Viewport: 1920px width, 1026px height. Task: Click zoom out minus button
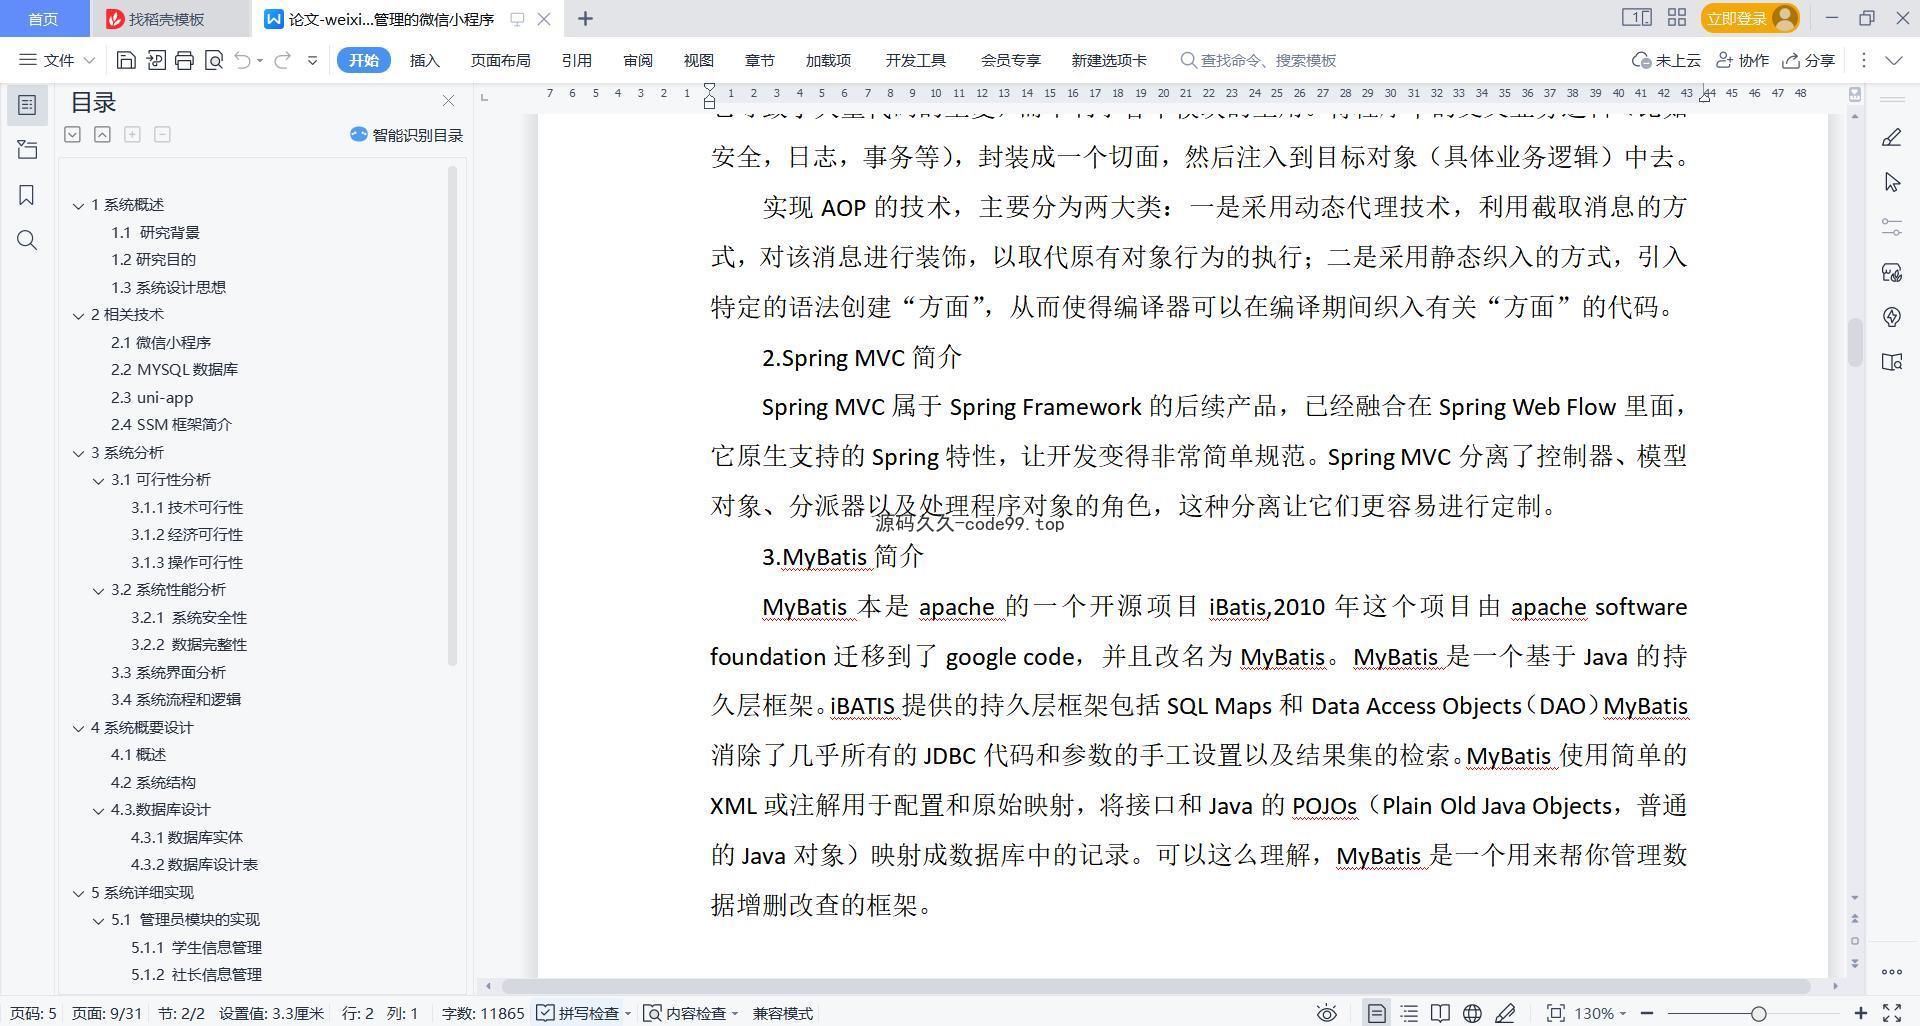(x=1647, y=1013)
